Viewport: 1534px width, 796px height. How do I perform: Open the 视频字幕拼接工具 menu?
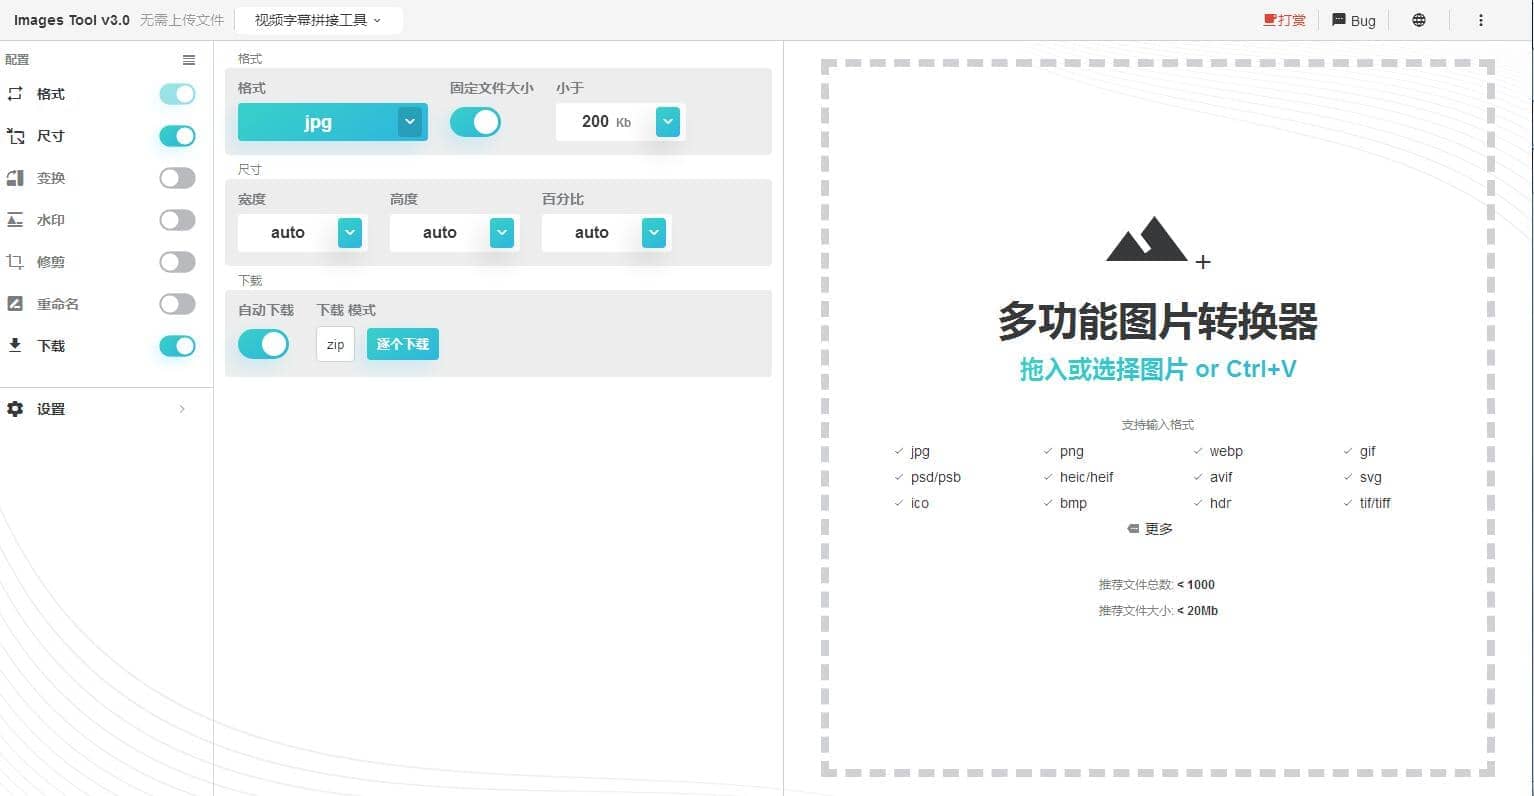318,20
